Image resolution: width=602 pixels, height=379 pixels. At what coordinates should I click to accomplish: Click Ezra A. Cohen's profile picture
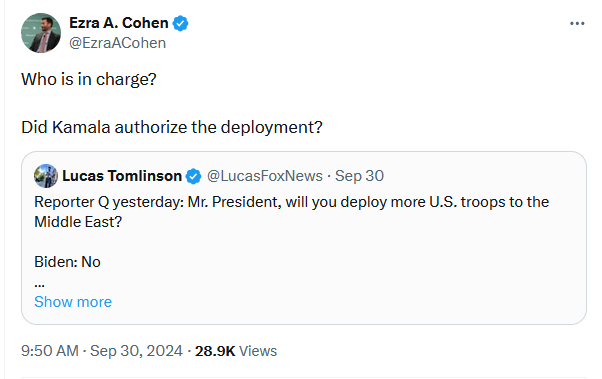(x=41, y=33)
